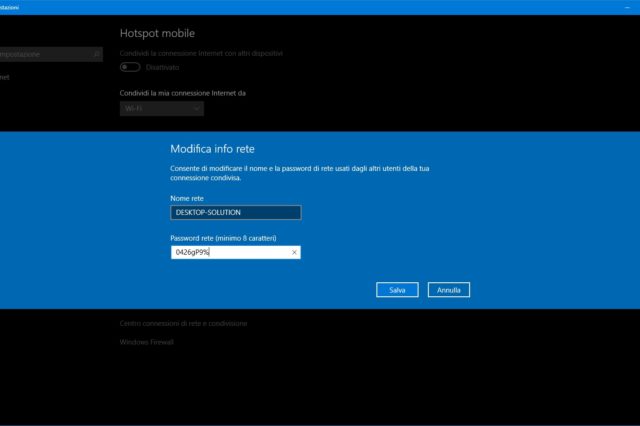Screen dimensions: 640x426
Task: Click the Annulla button
Action: tap(449, 290)
